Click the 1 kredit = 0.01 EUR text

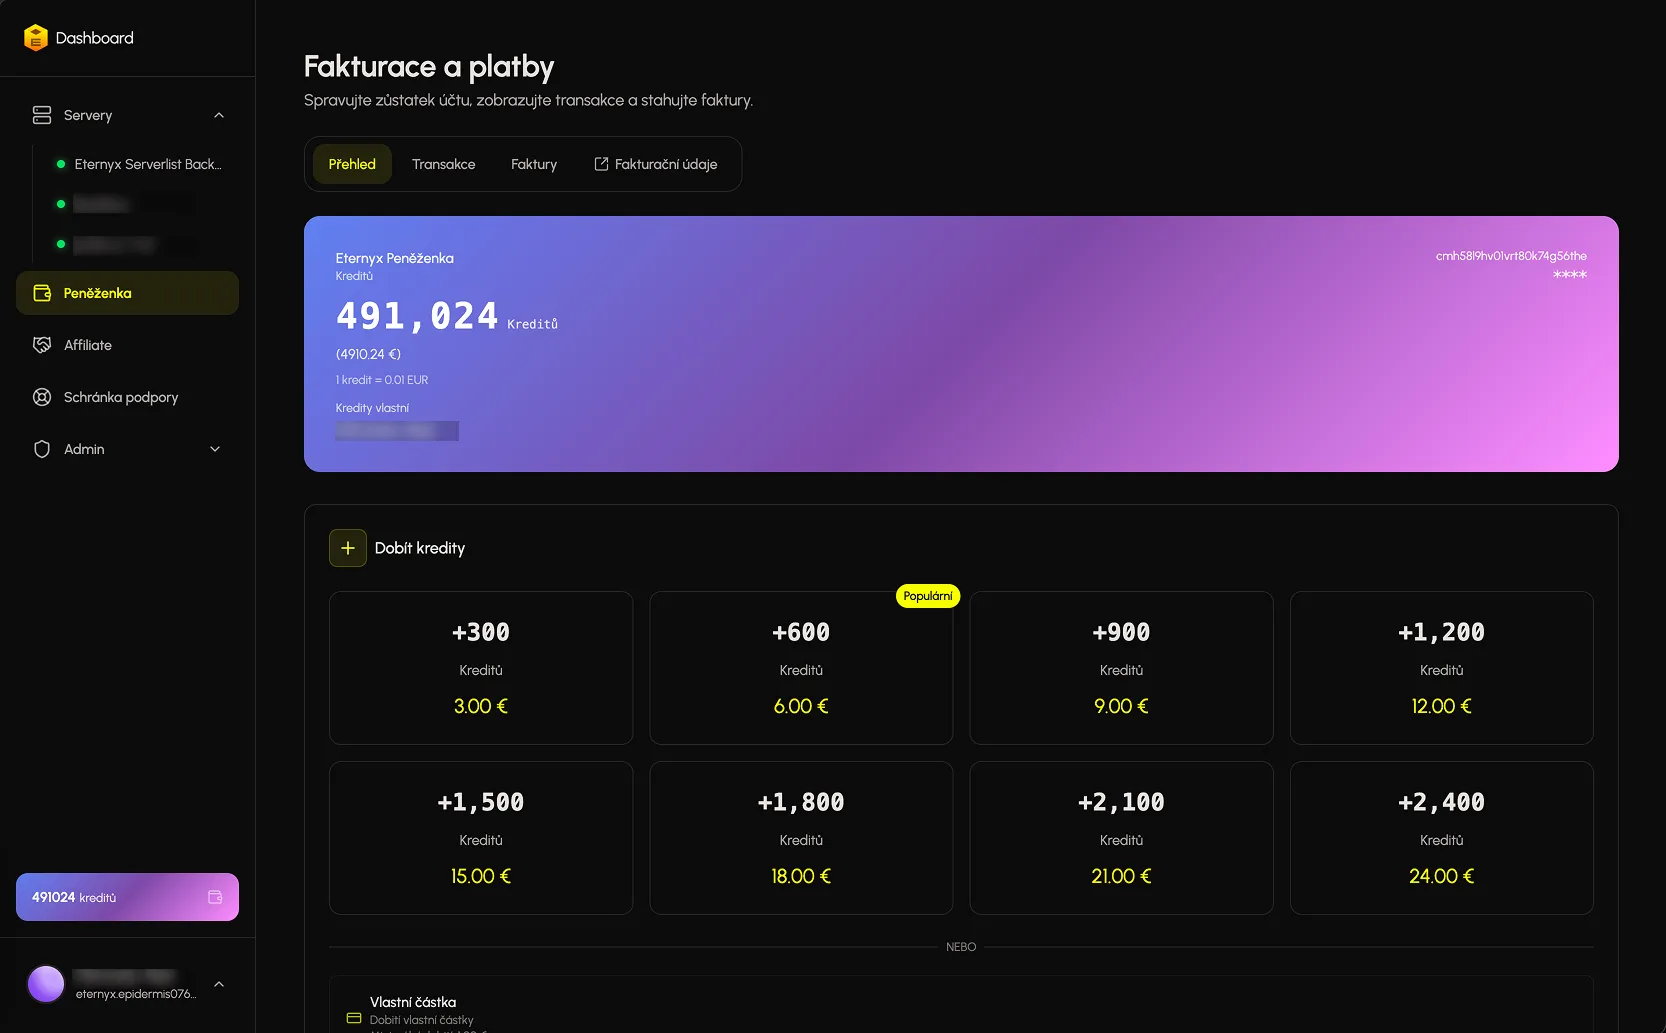[382, 380]
